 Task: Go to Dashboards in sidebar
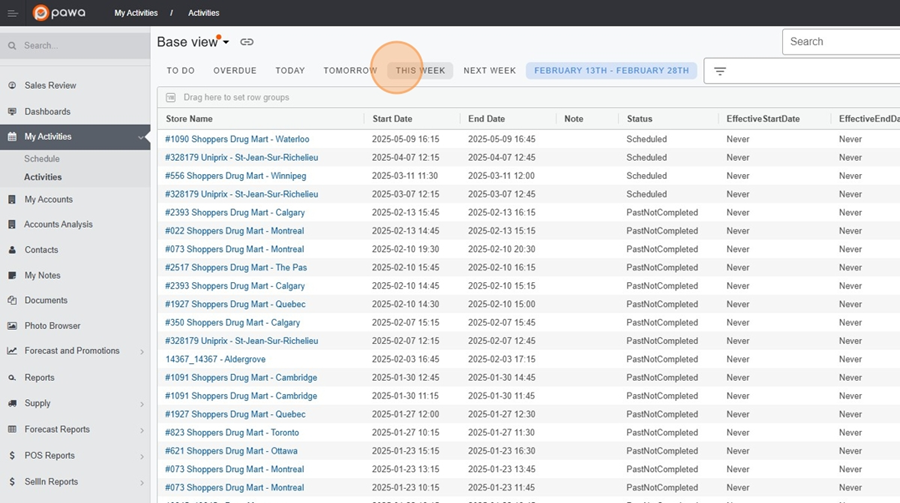click(47, 112)
